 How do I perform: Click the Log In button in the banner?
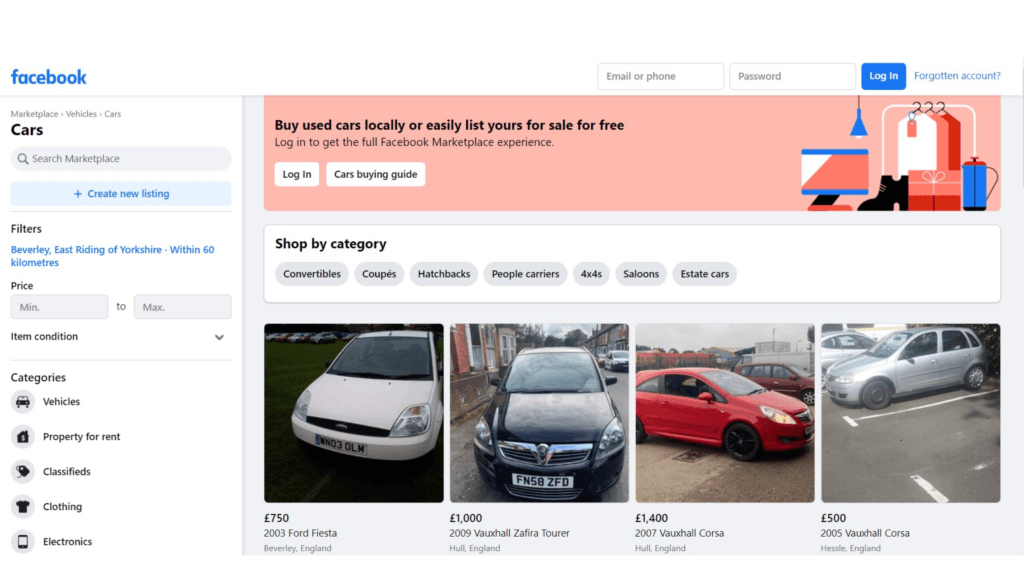coord(296,174)
